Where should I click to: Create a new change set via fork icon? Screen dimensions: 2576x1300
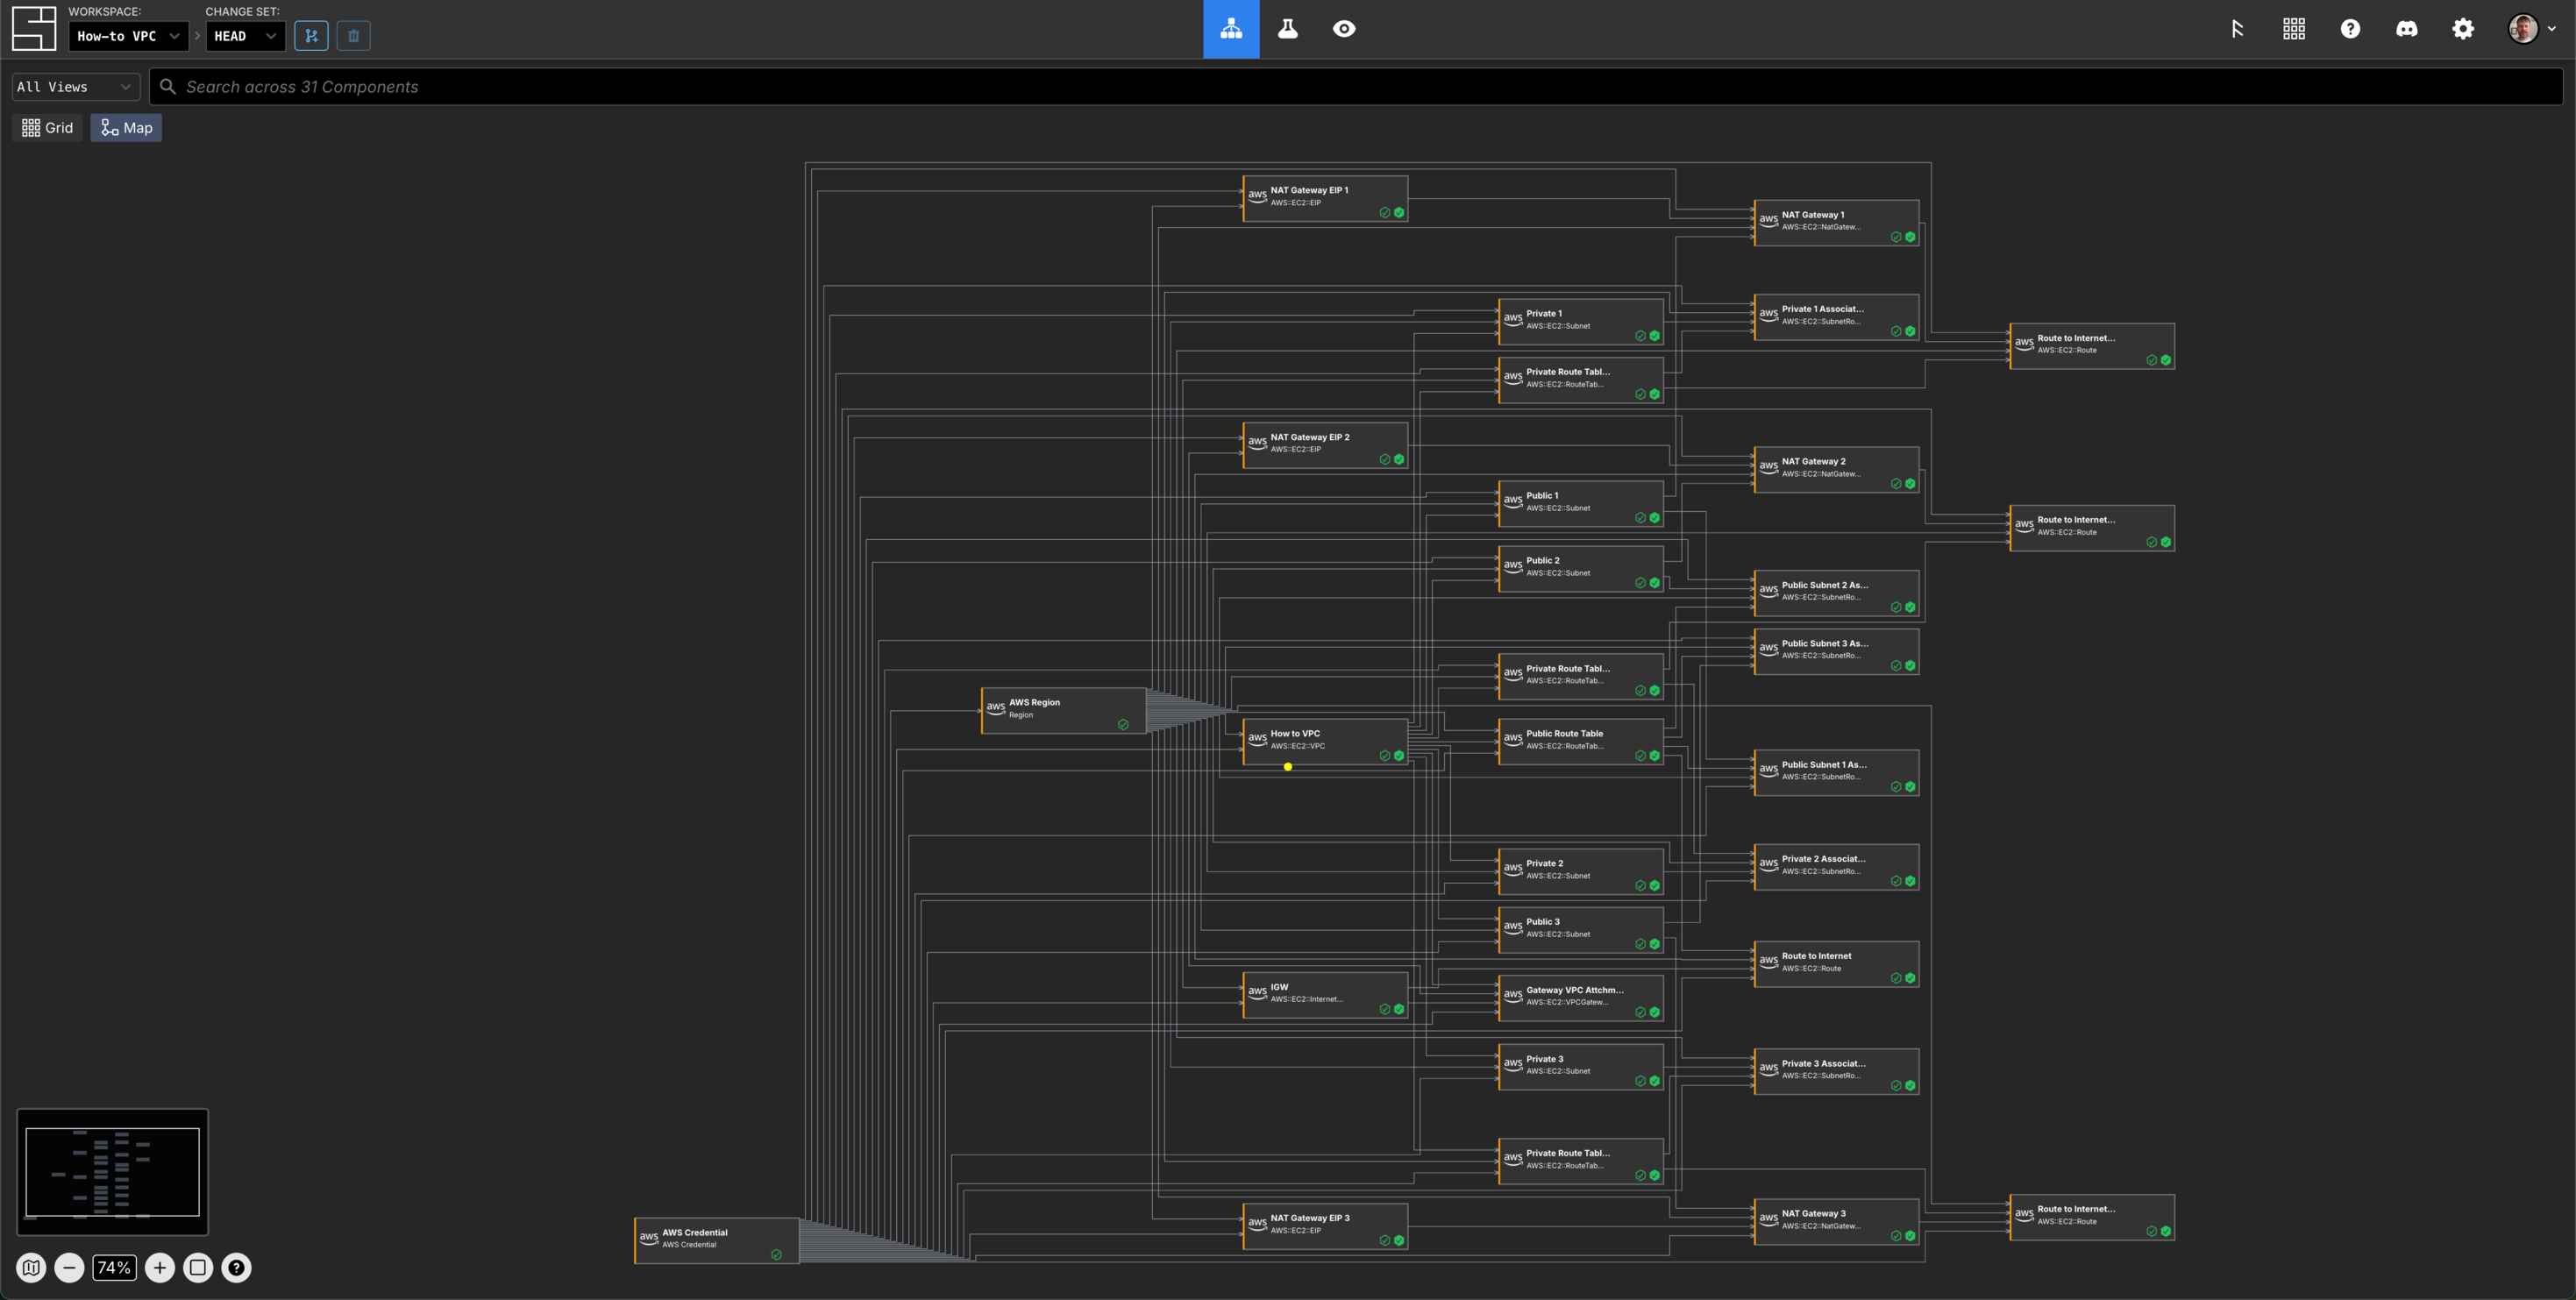(x=311, y=36)
